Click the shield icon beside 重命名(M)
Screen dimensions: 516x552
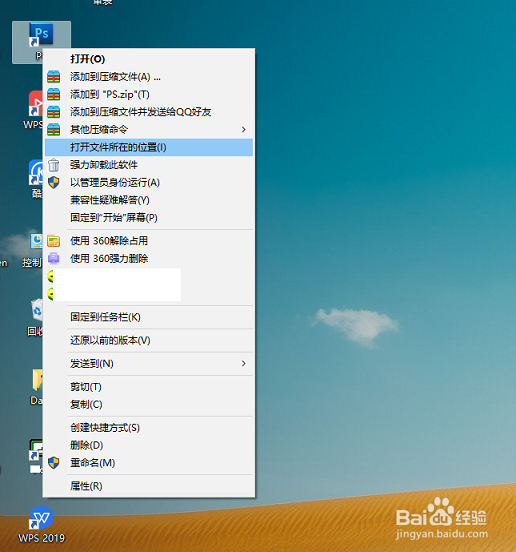point(54,463)
